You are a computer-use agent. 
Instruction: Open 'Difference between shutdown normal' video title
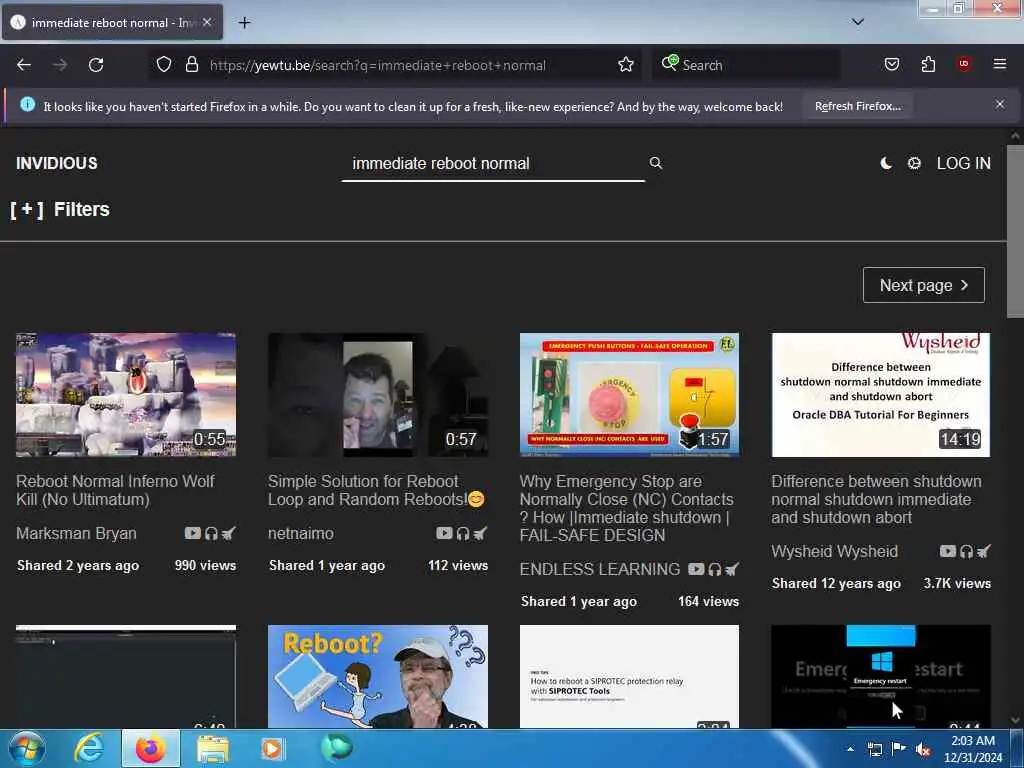(876, 500)
